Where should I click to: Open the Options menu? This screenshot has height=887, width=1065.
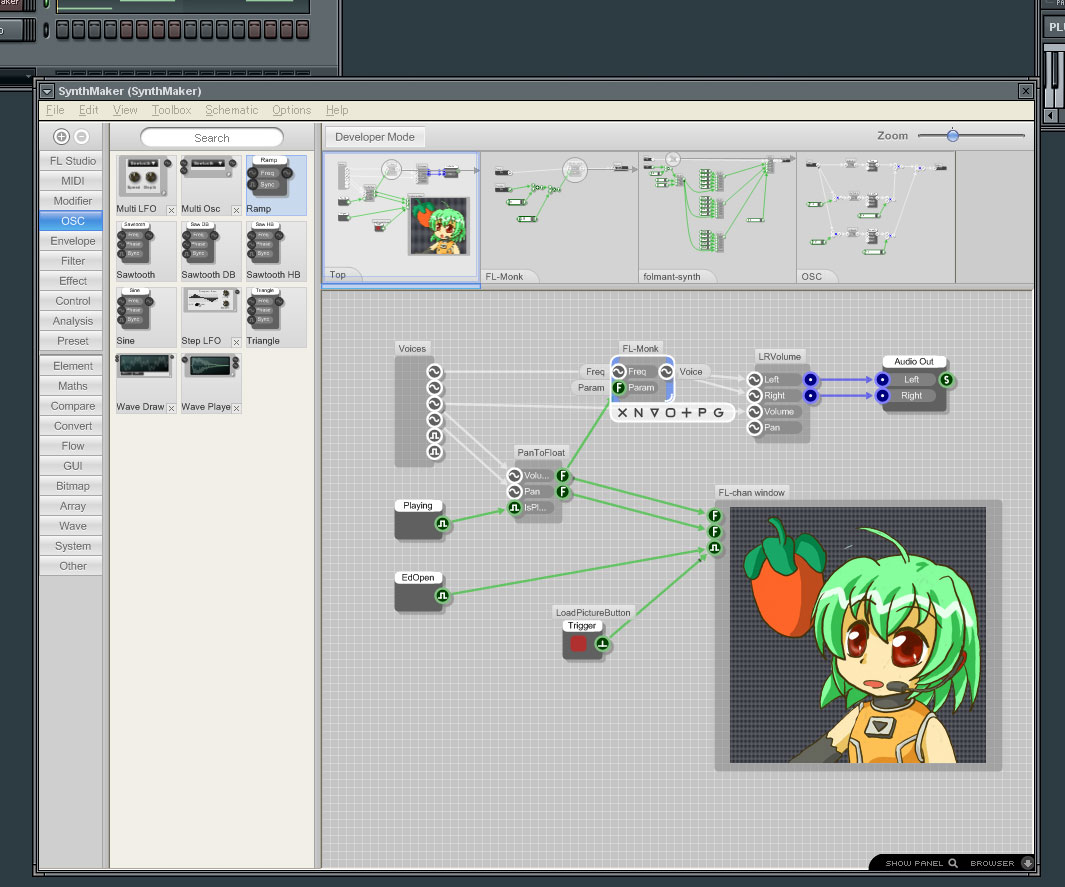coord(291,110)
